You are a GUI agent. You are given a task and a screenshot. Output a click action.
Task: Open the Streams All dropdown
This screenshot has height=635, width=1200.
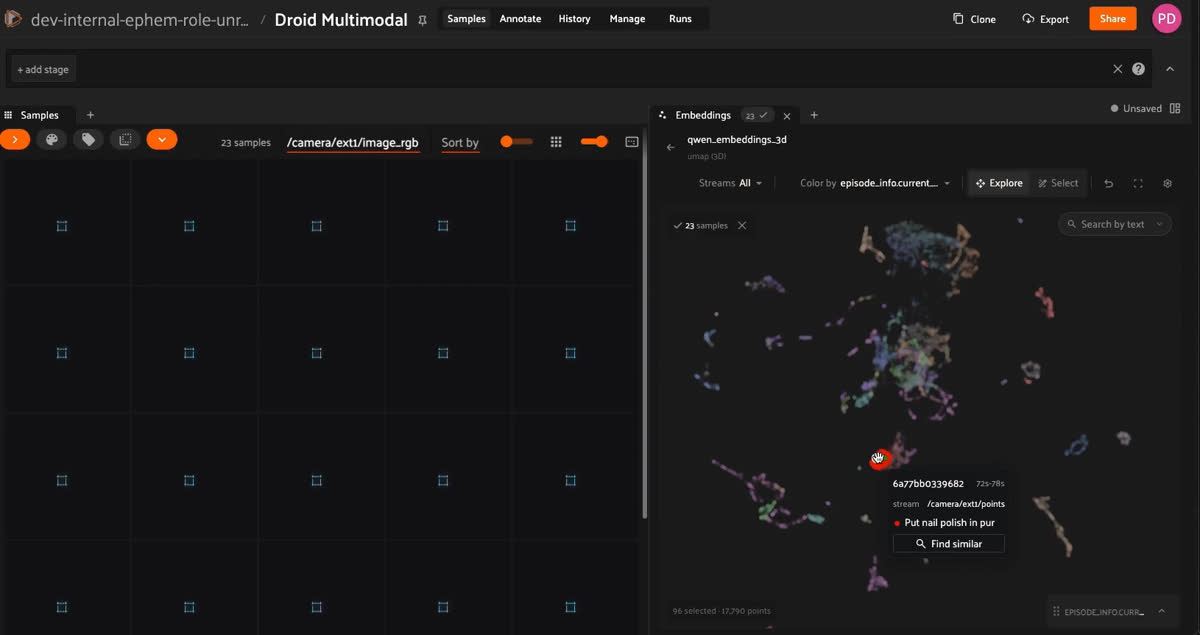coord(730,183)
